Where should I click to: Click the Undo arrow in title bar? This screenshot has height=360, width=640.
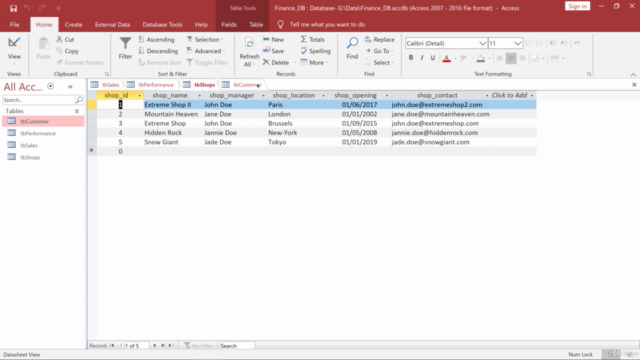(27, 8)
